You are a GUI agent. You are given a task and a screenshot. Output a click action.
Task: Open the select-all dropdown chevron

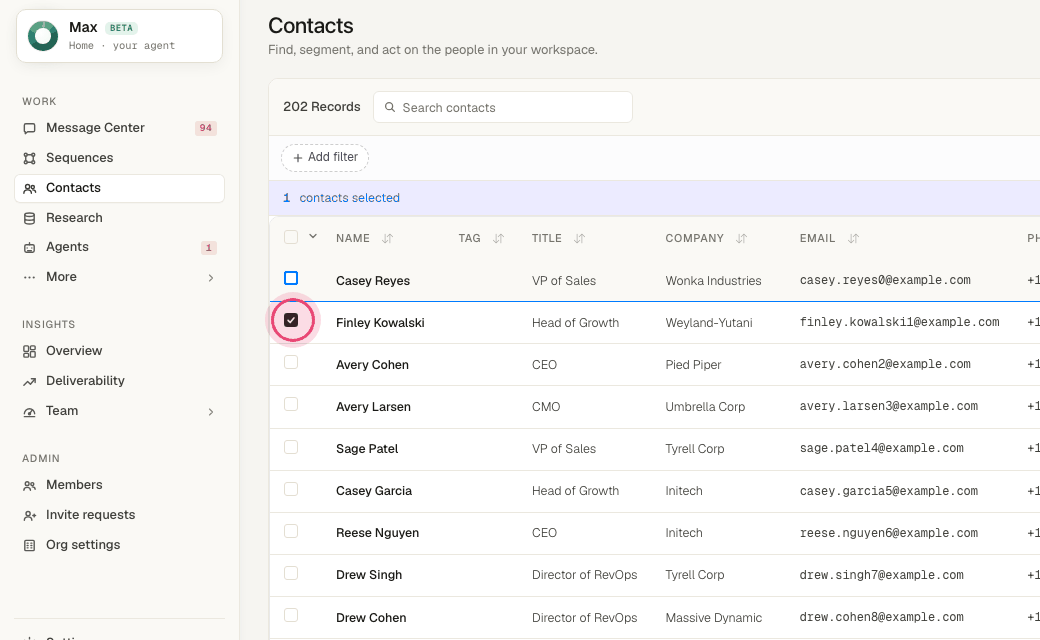(x=313, y=236)
